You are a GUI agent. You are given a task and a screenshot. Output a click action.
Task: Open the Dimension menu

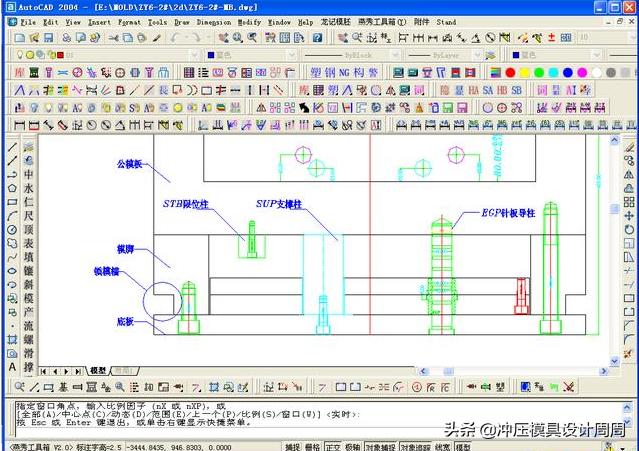[x=214, y=22]
